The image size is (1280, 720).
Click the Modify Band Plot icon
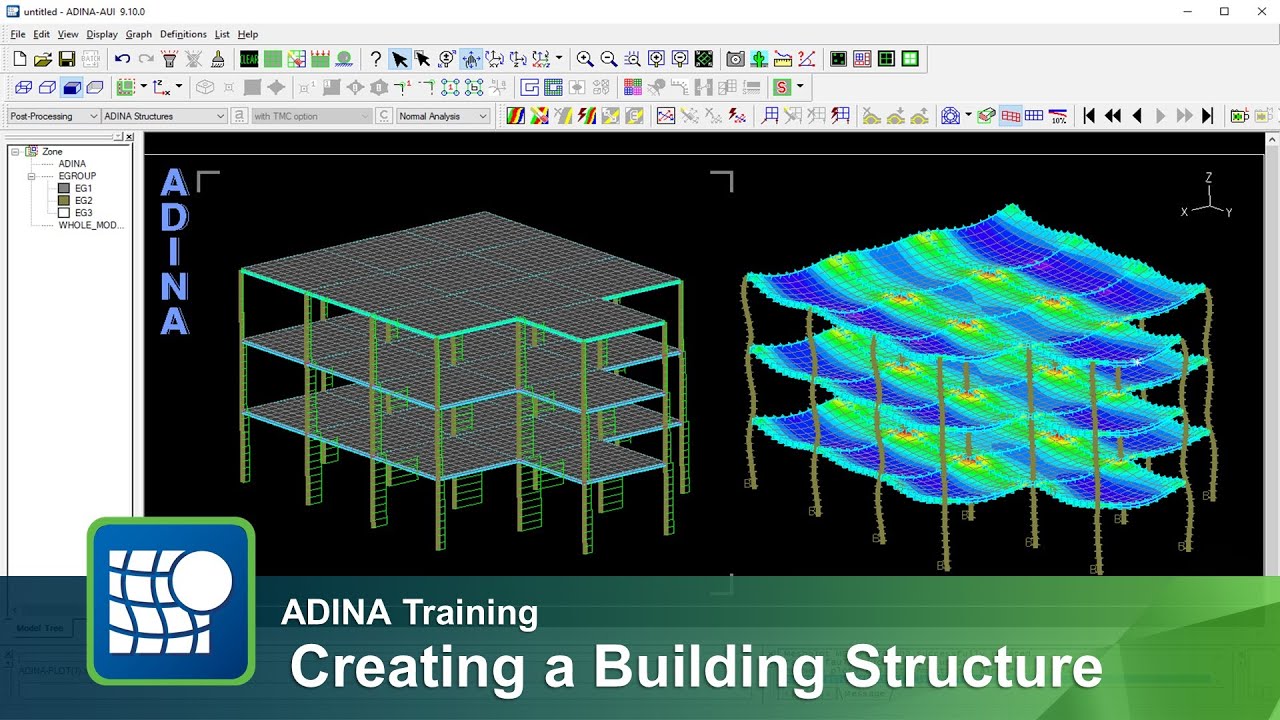point(540,116)
